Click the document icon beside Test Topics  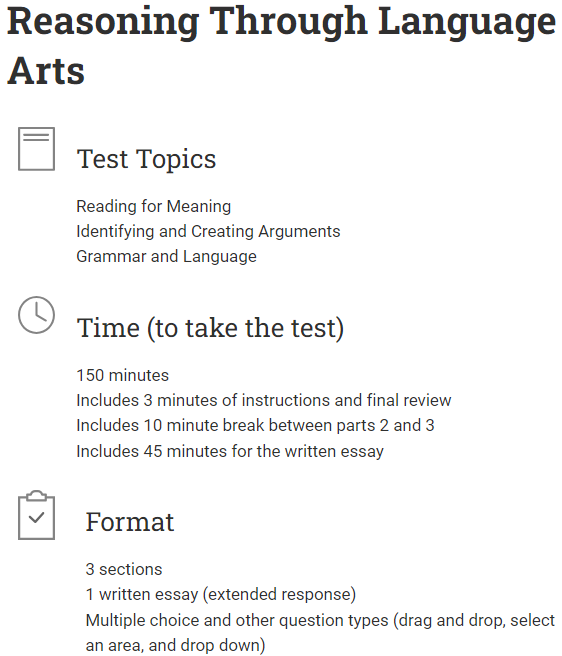pos(36,149)
